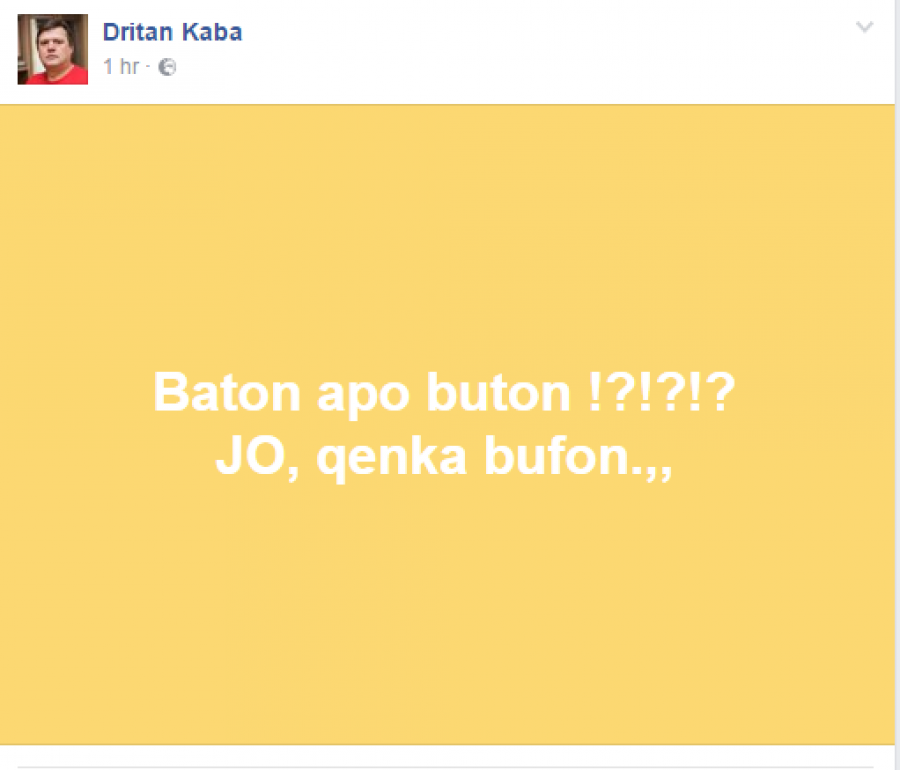Screen dimensions: 900x770
Task: Click the word qenka in the post
Action: click(x=391, y=459)
